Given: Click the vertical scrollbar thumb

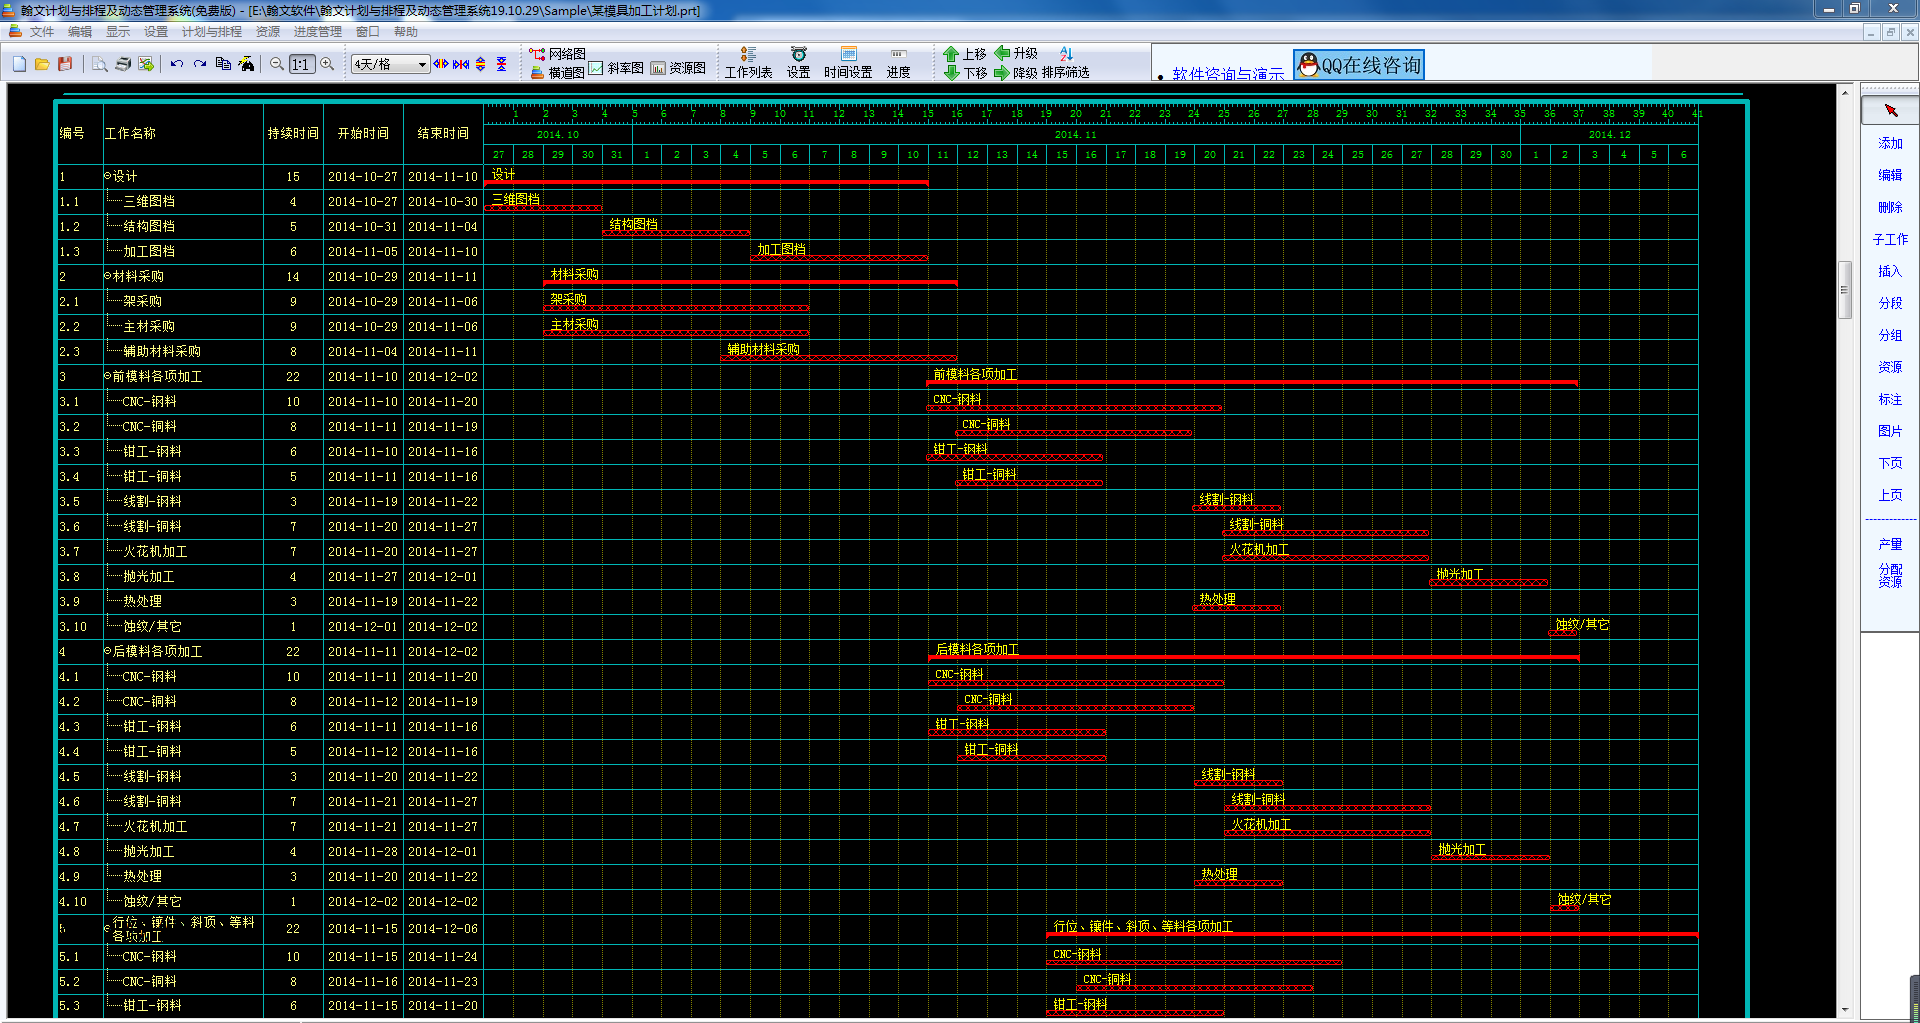Looking at the screenshot, I should [x=1845, y=288].
